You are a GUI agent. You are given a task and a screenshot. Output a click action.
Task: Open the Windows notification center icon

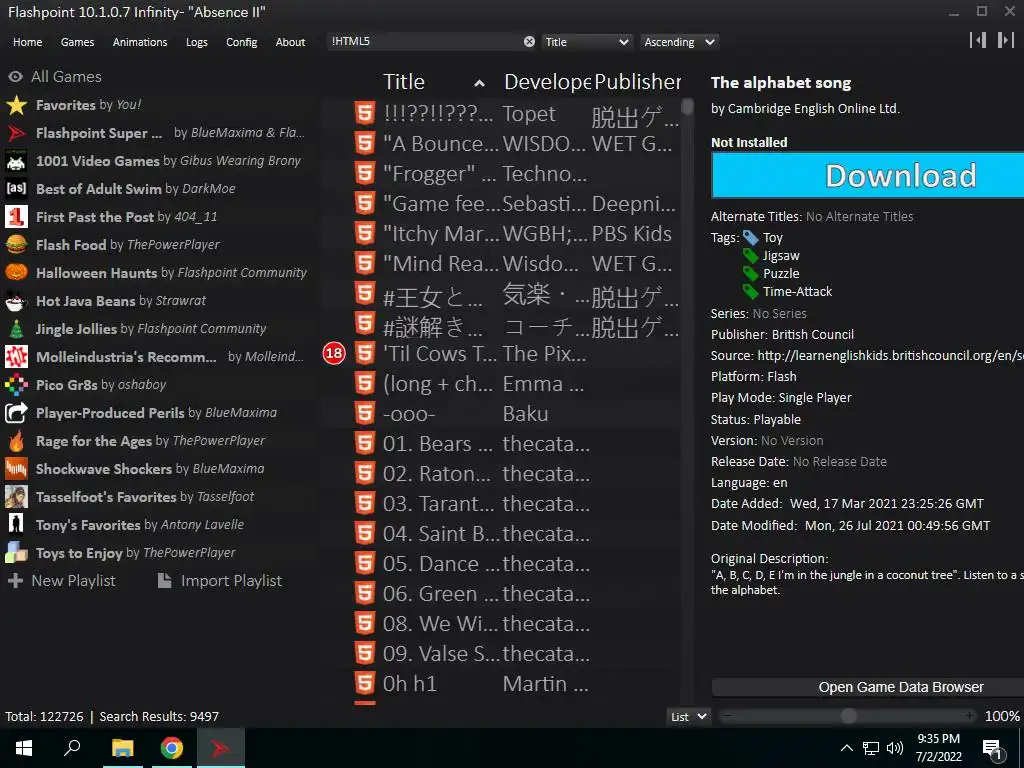click(993, 750)
